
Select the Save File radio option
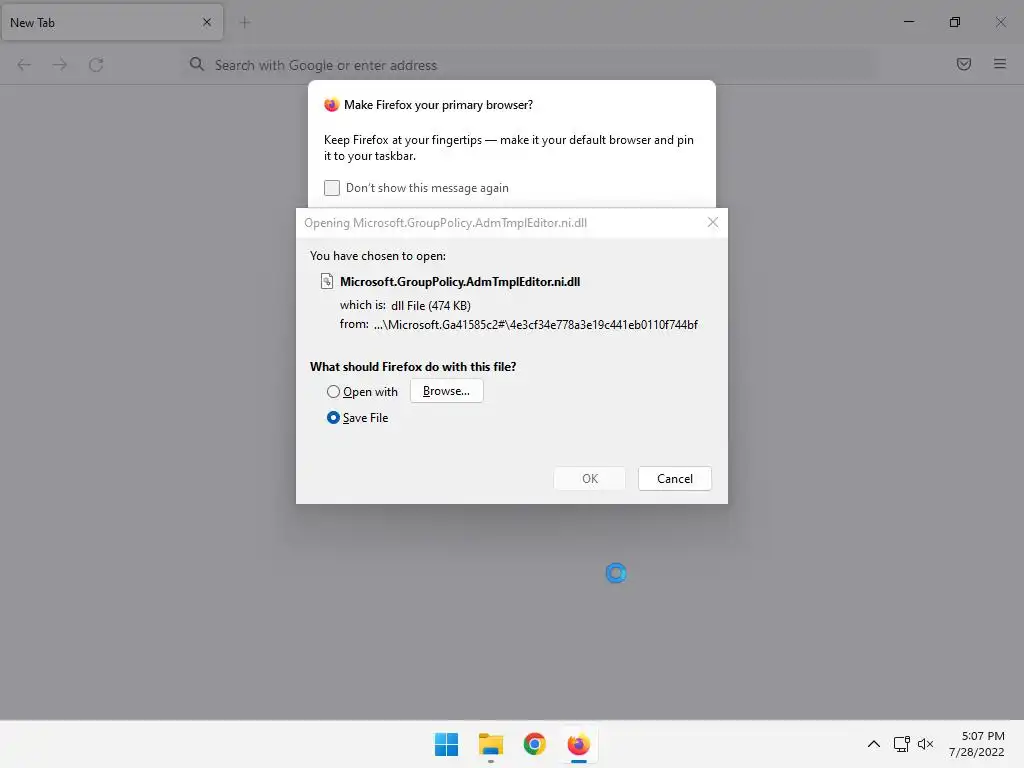point(333,417)
